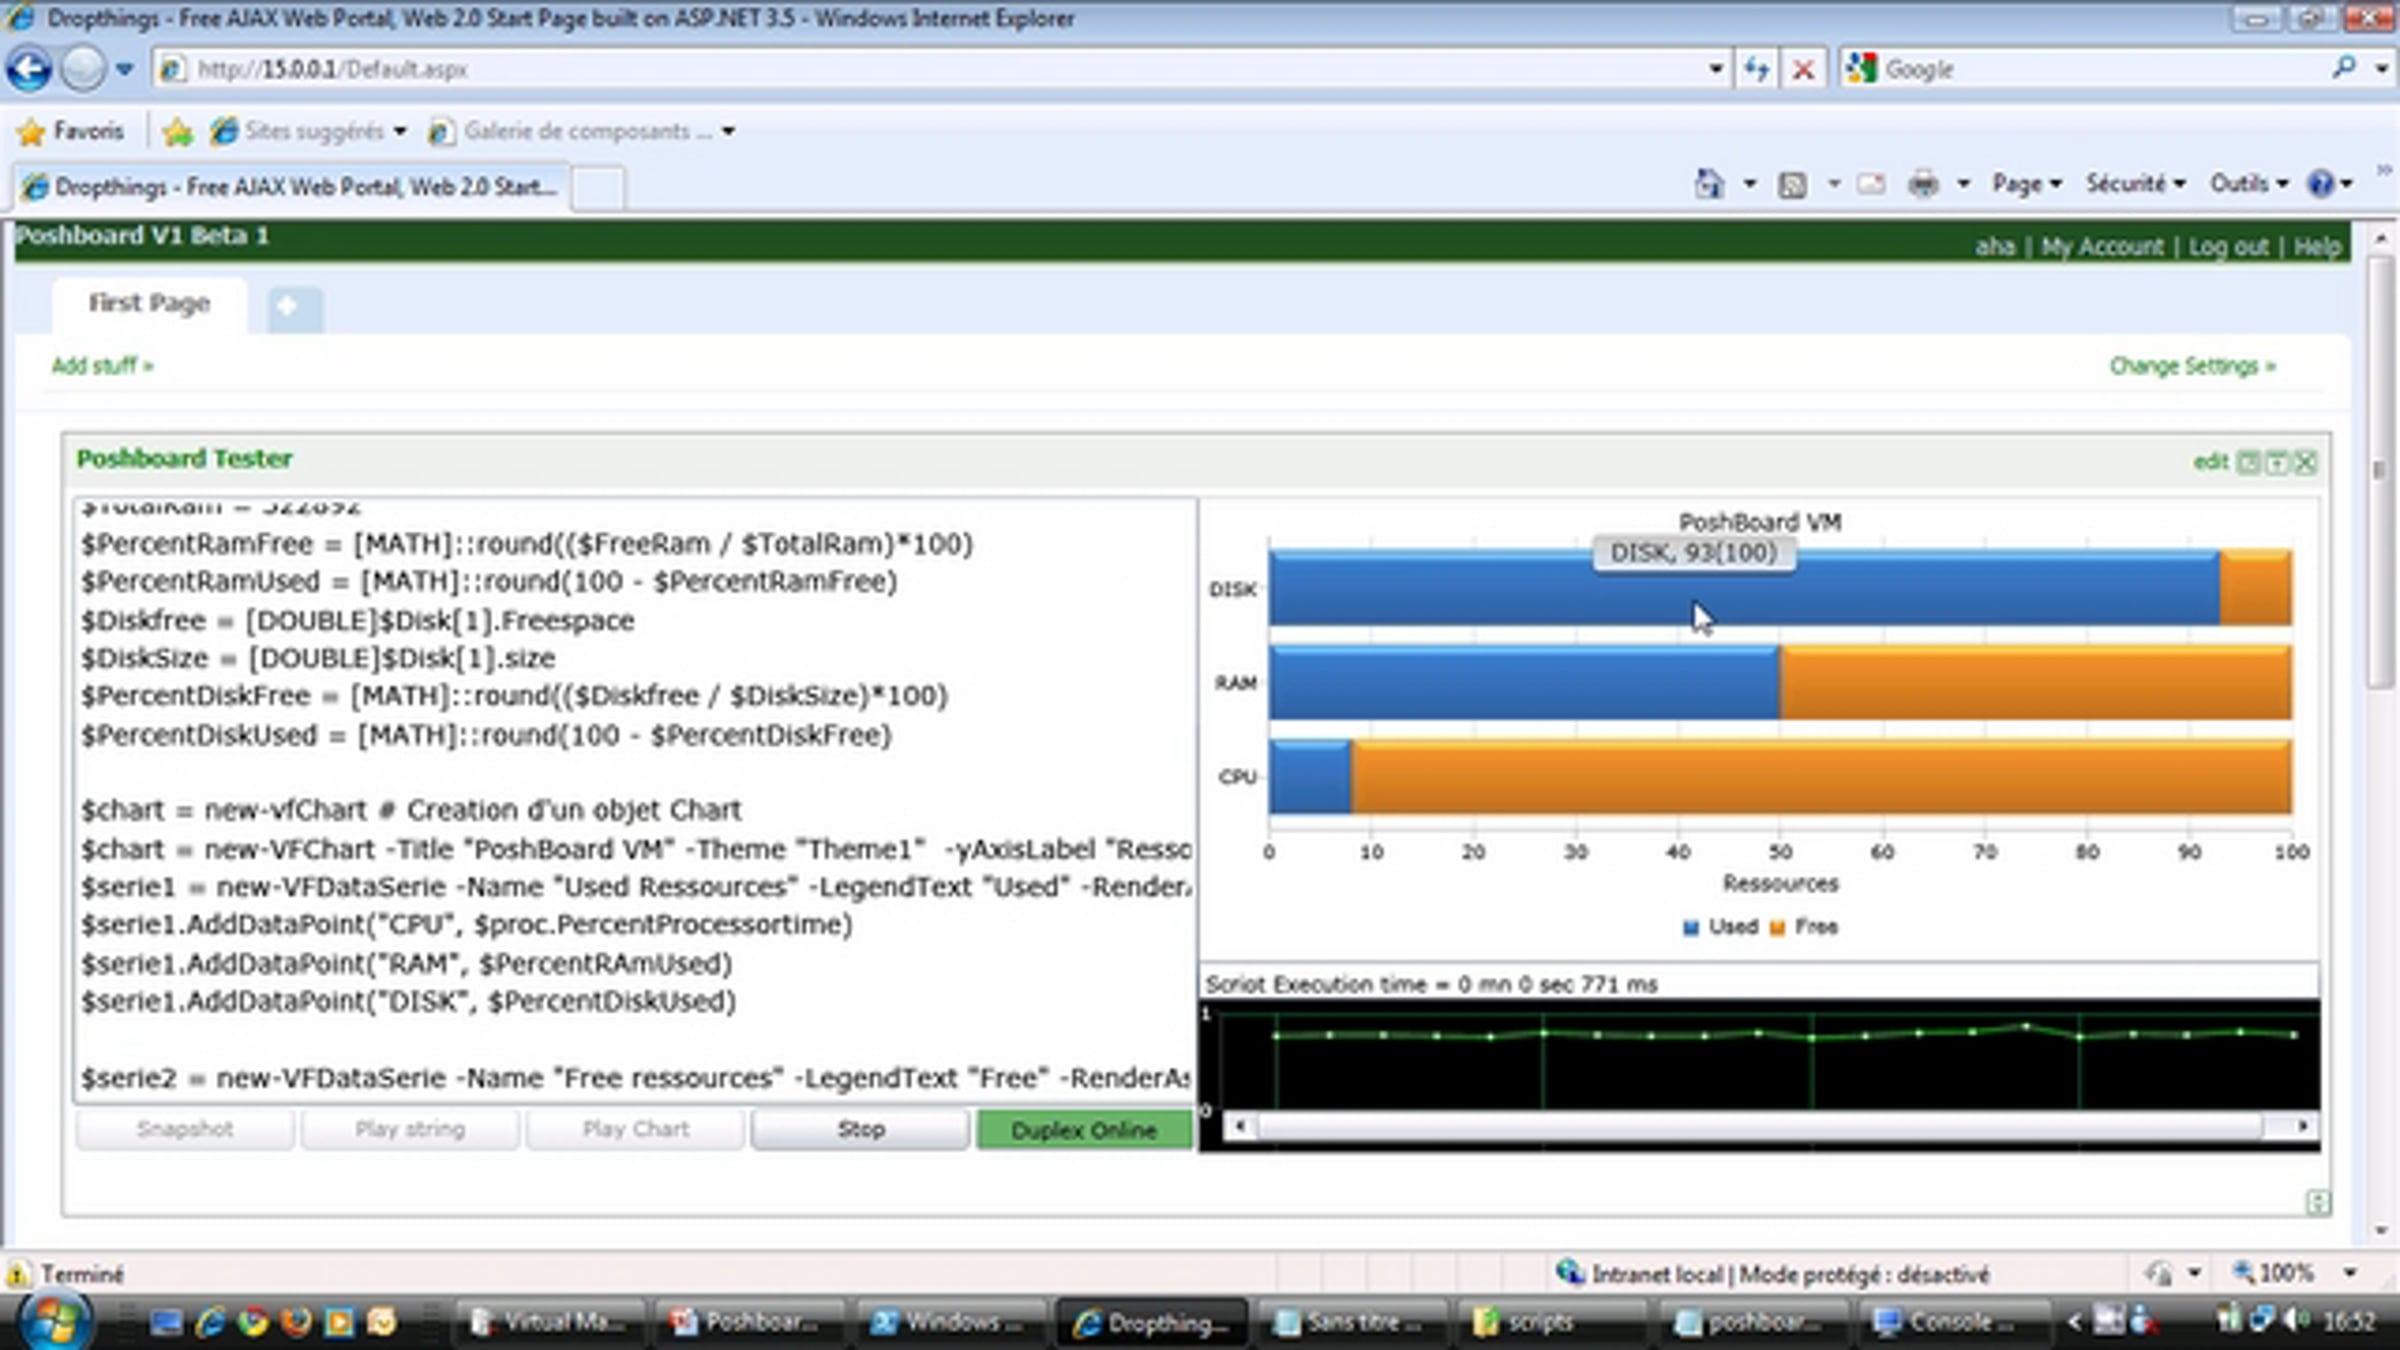Open the Outils menu
The image size is (2400, 1350).
coord(2249,184)
